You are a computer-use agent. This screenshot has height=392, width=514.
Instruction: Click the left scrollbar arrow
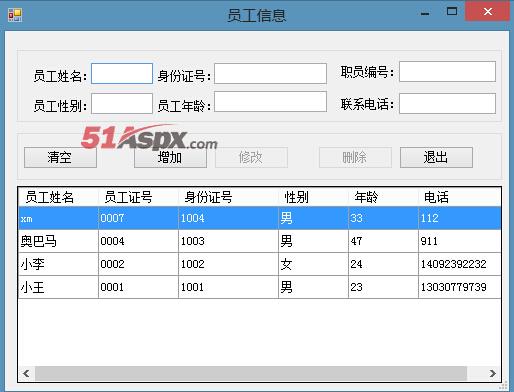(x=26, y=373)
